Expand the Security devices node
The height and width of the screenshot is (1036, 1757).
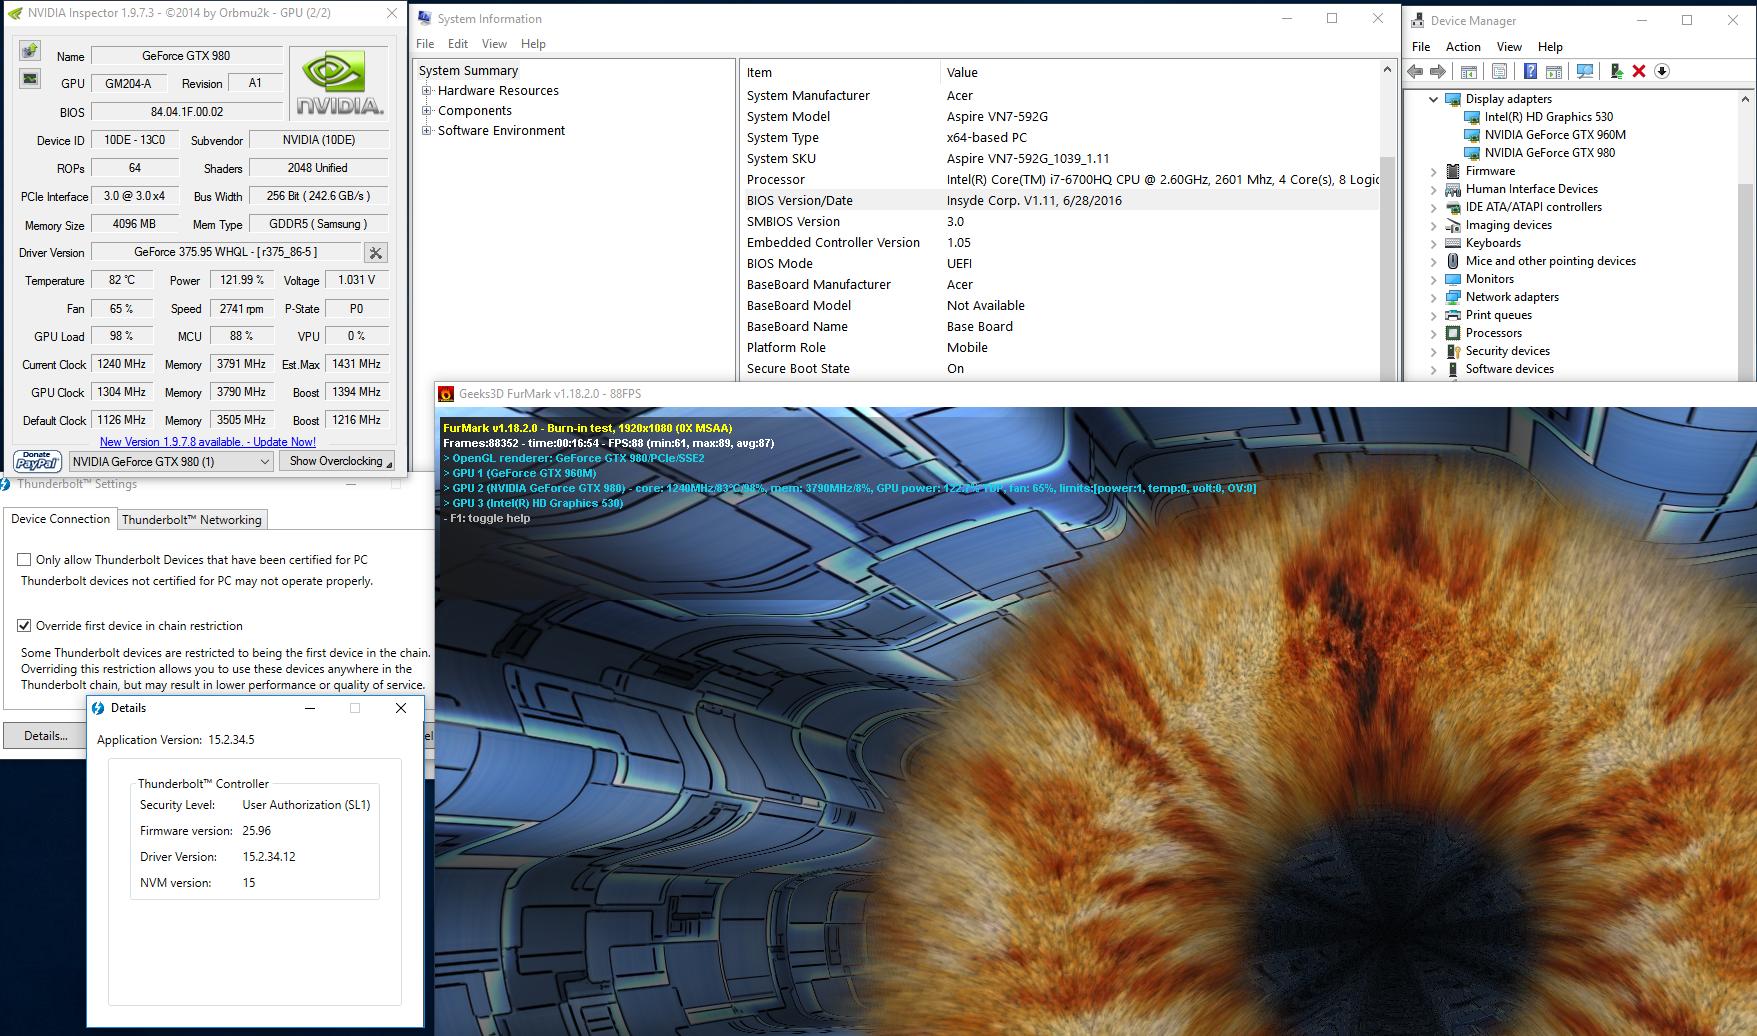(x=1433, y=351)
